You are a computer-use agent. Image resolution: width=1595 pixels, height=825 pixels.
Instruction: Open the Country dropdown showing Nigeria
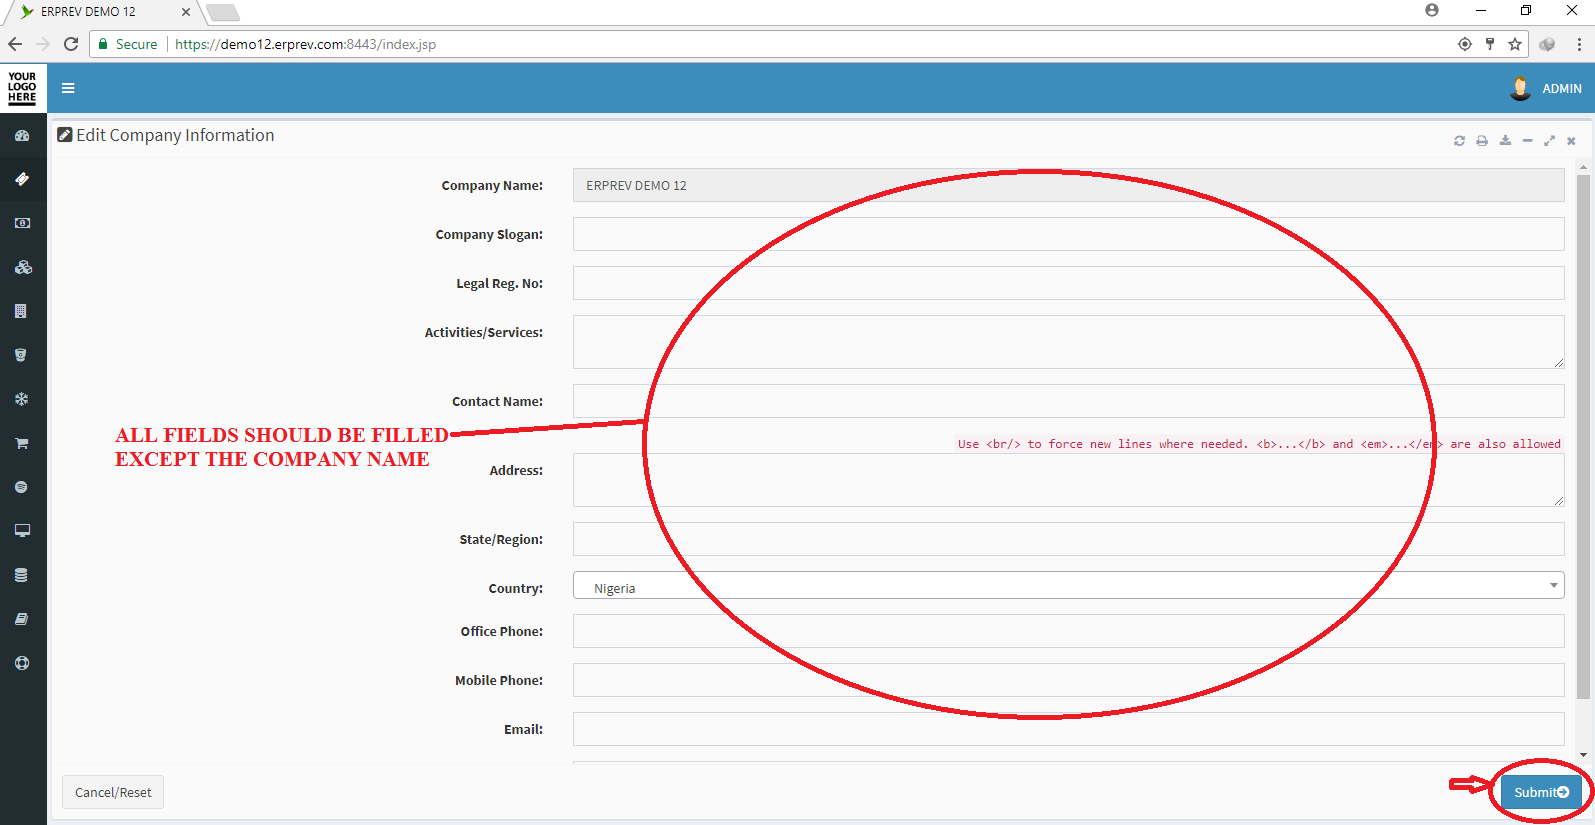tap(1068, 586)
